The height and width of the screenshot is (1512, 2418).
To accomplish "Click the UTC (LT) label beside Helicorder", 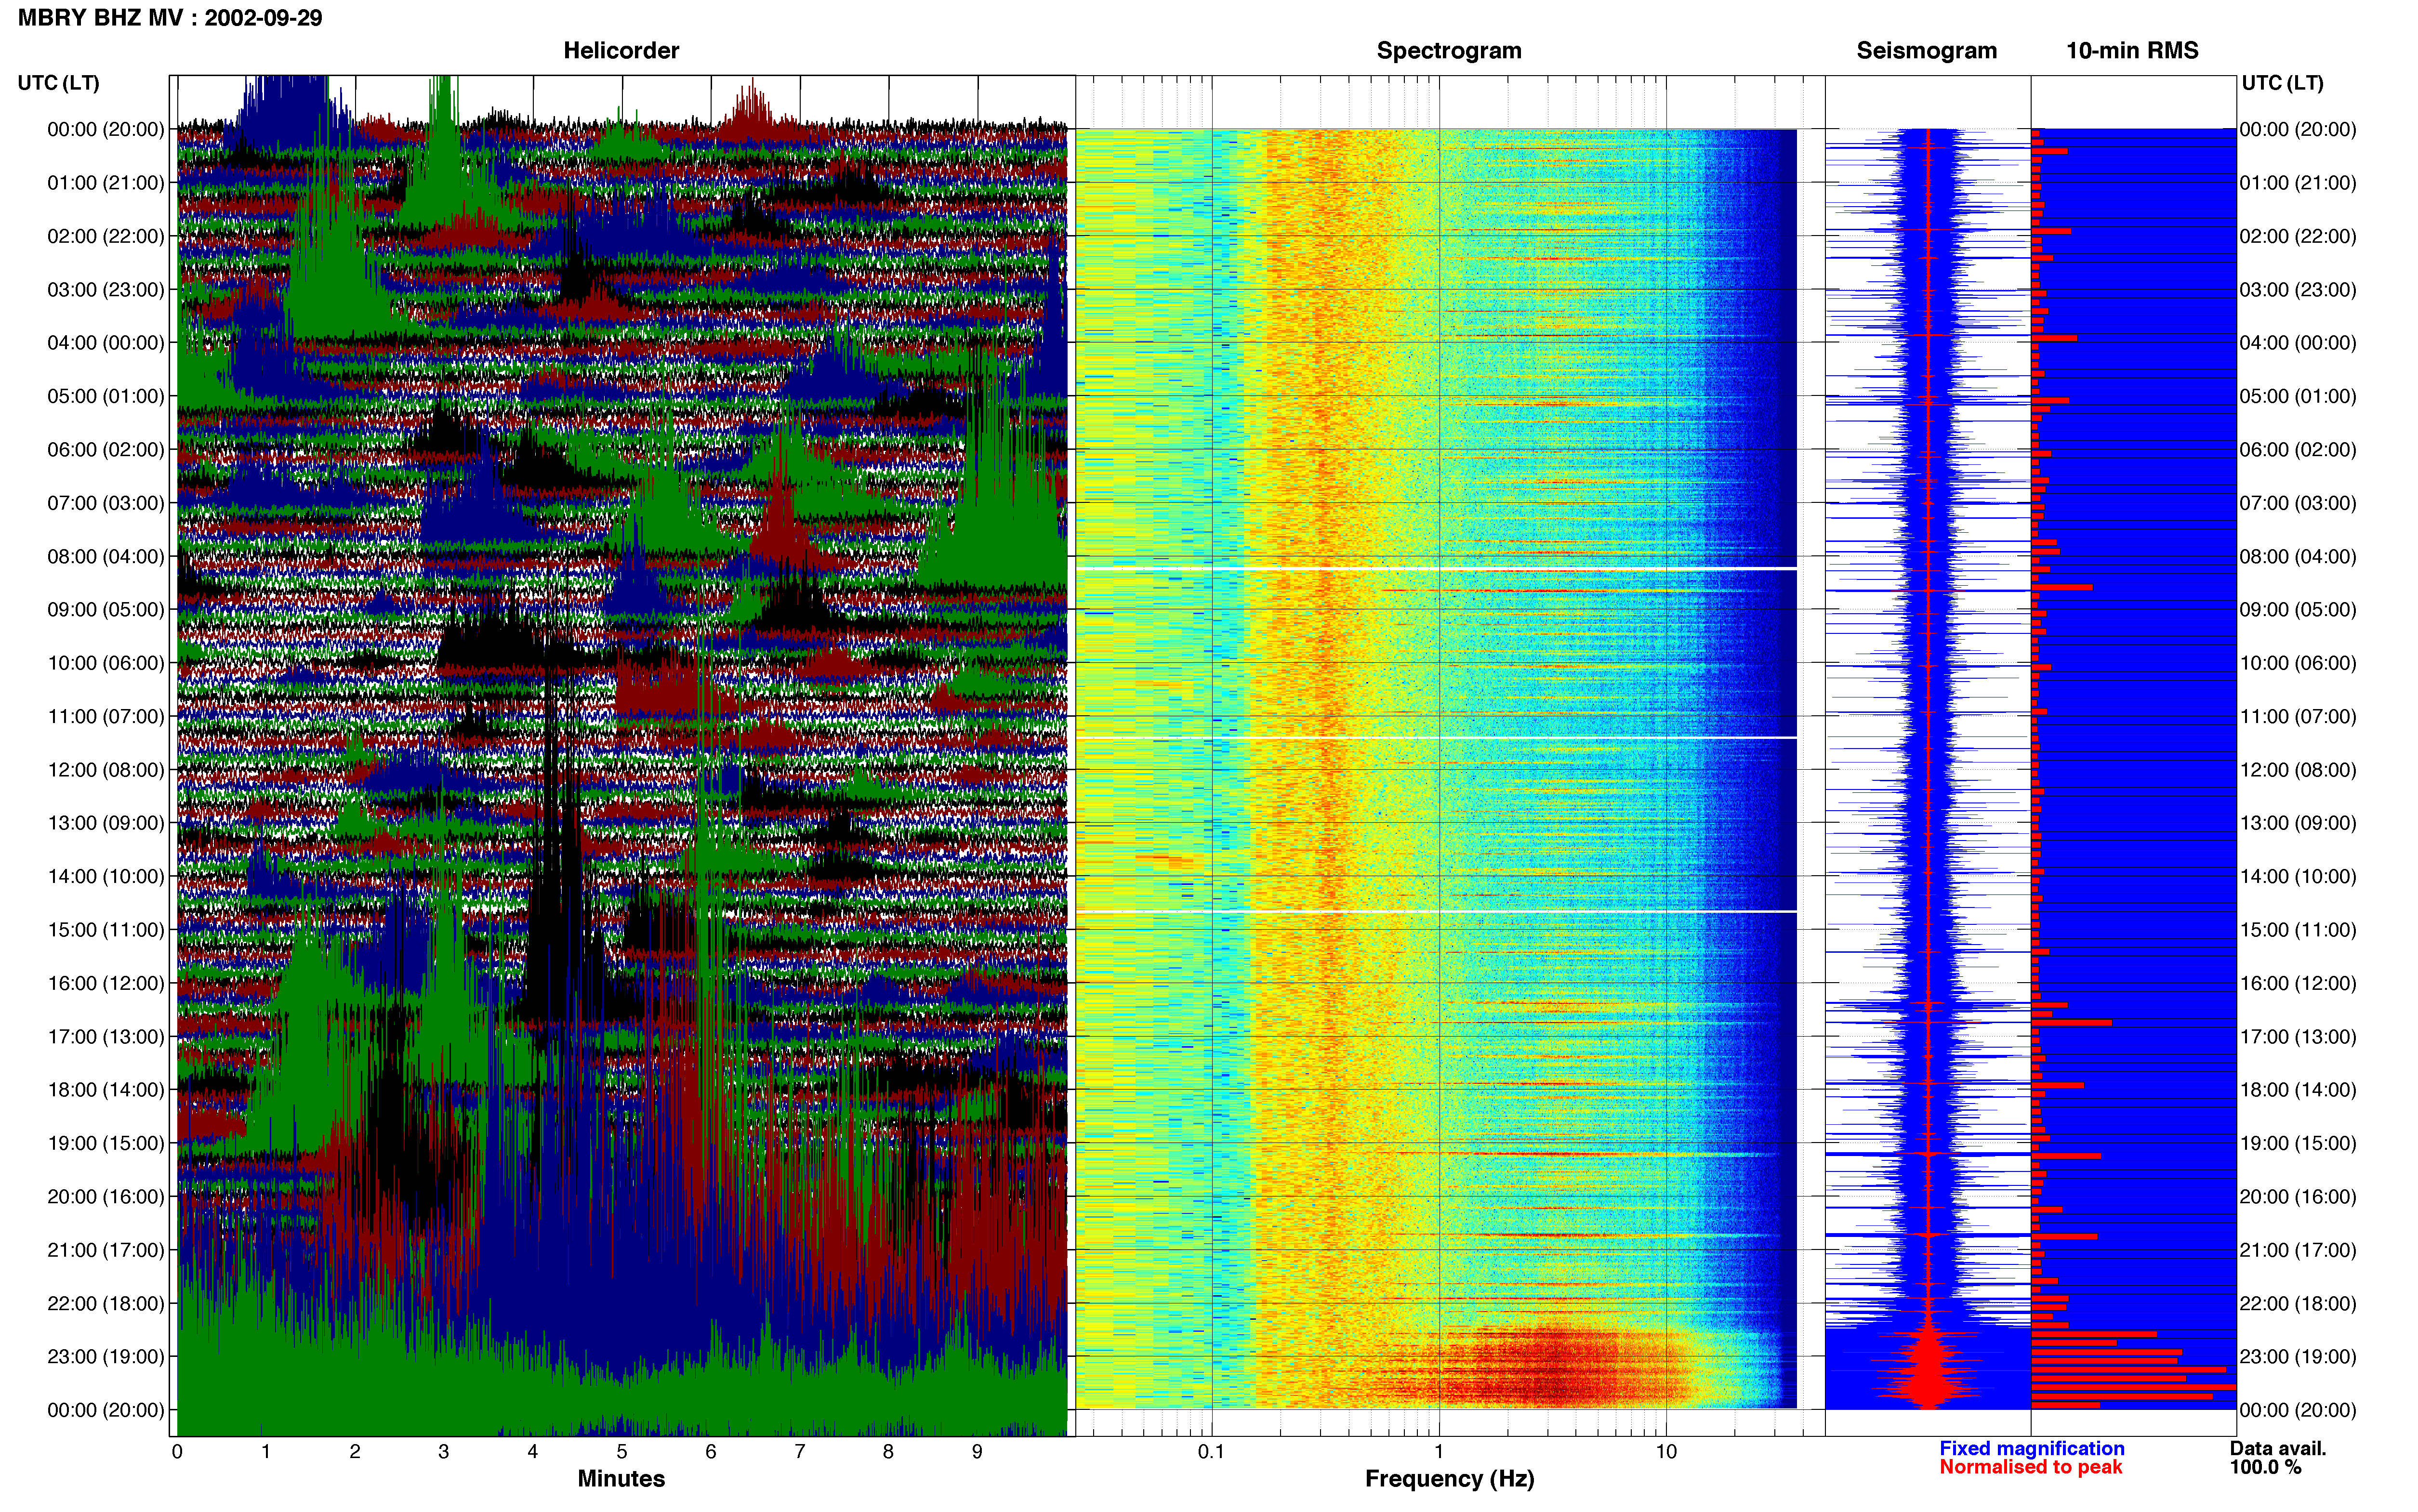I will coord(59,83).
